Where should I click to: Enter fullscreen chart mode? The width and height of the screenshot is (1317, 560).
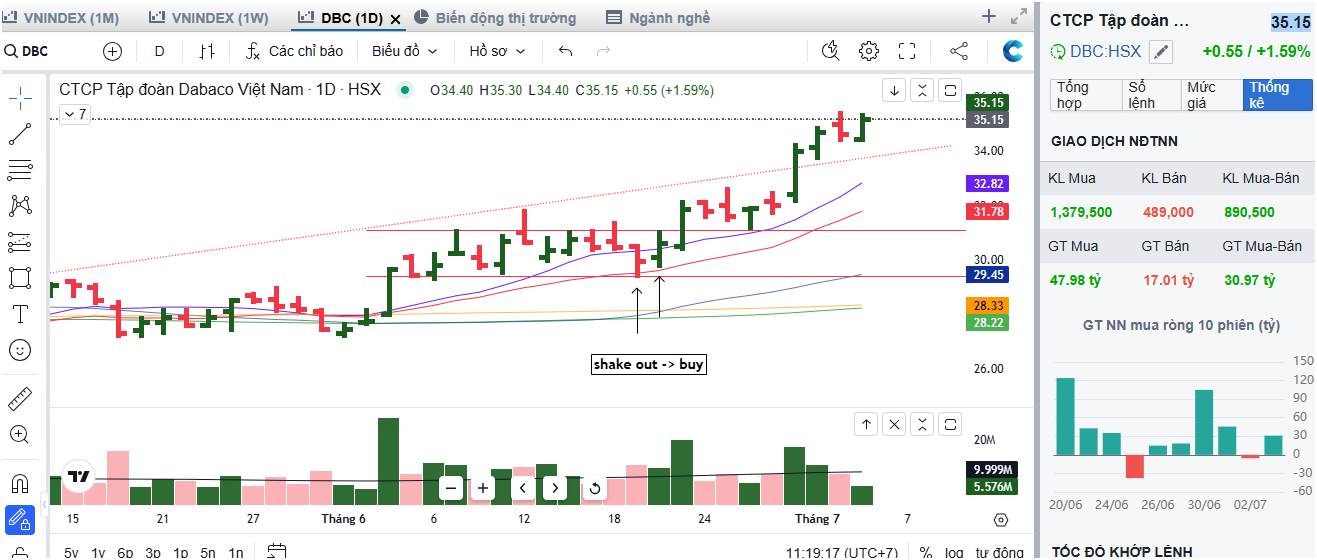click(x=908, y=51)
